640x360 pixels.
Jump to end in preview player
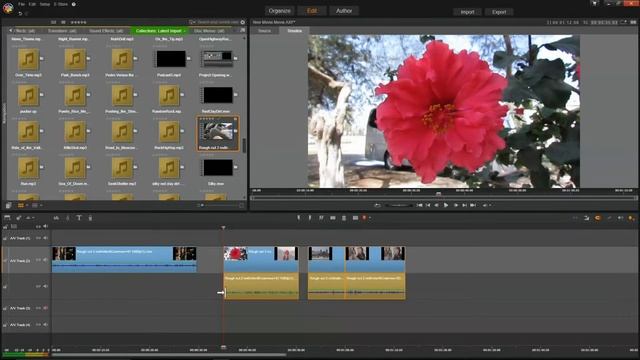473,205
